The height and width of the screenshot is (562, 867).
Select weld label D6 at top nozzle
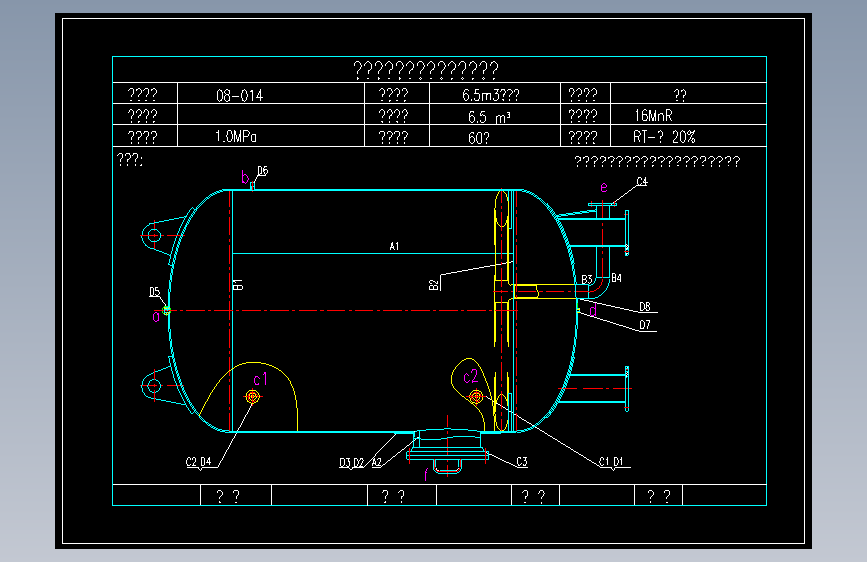coord(263,171)
